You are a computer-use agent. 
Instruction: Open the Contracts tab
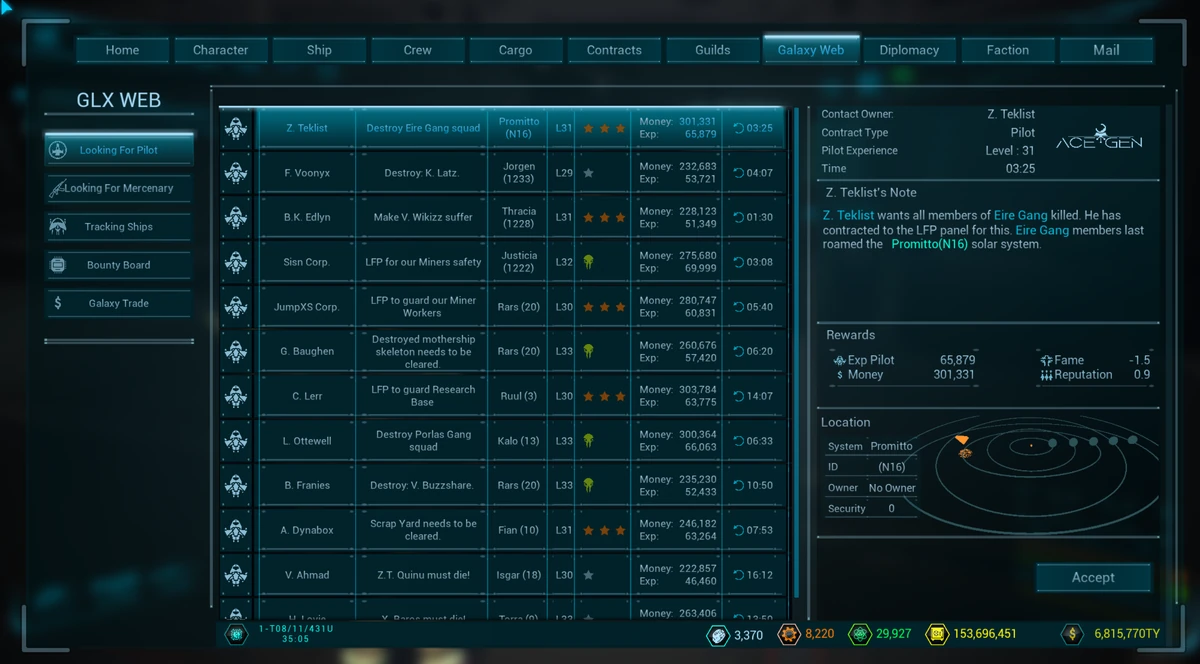[614, 49]
